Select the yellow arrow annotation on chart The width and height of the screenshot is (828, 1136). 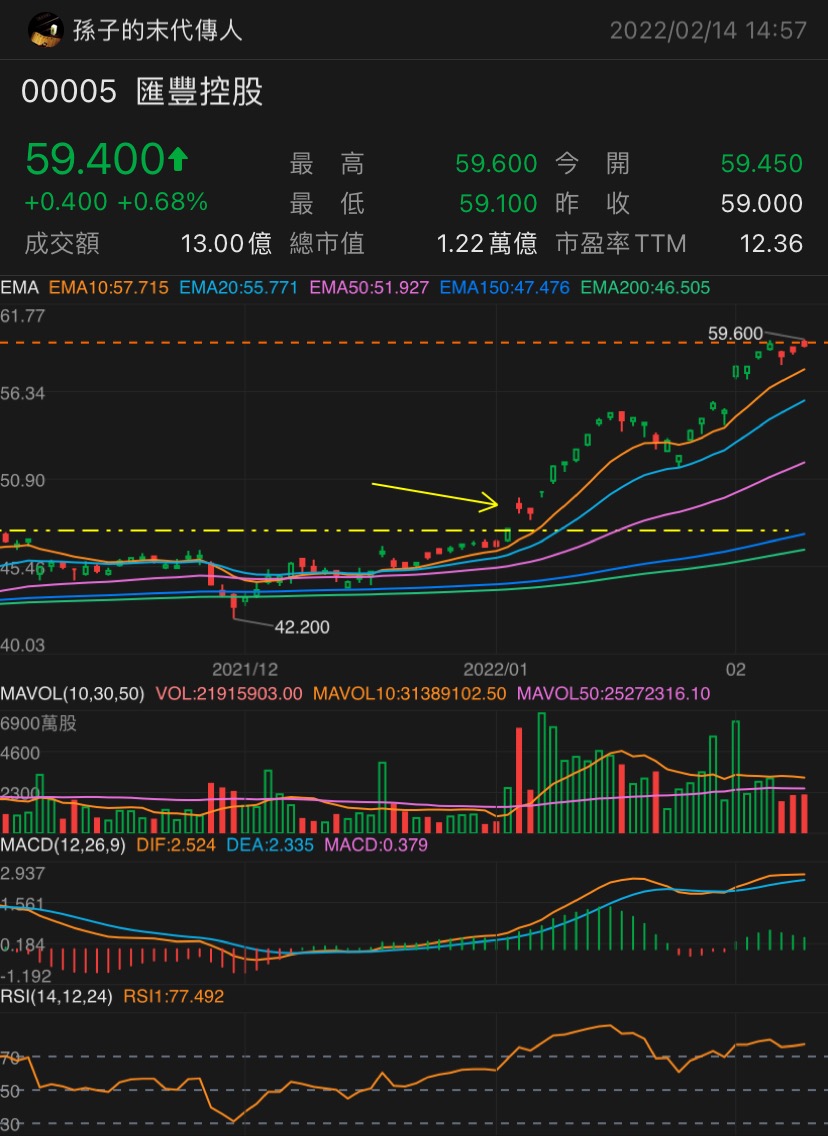[x=435, y=497]
